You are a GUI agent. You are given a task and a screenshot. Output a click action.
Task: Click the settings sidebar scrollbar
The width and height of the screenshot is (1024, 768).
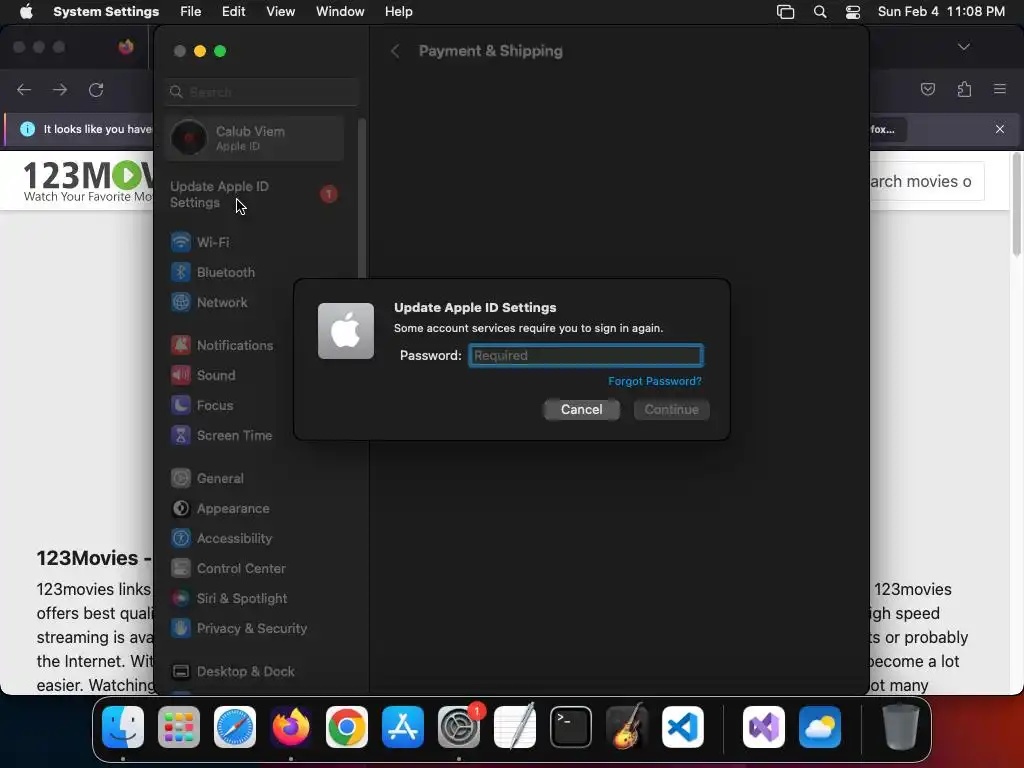362,199
